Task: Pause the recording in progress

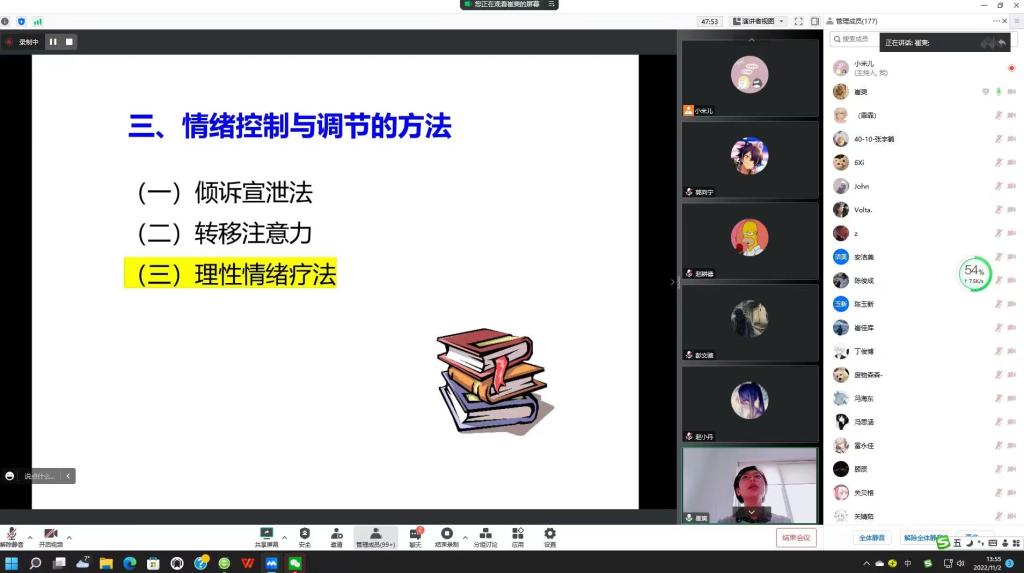Action: pyautogui.click(x=54, y=42)
